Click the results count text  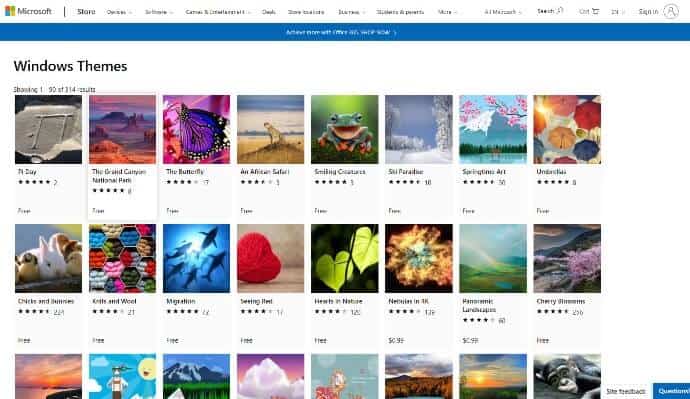[x=55, y=89]
